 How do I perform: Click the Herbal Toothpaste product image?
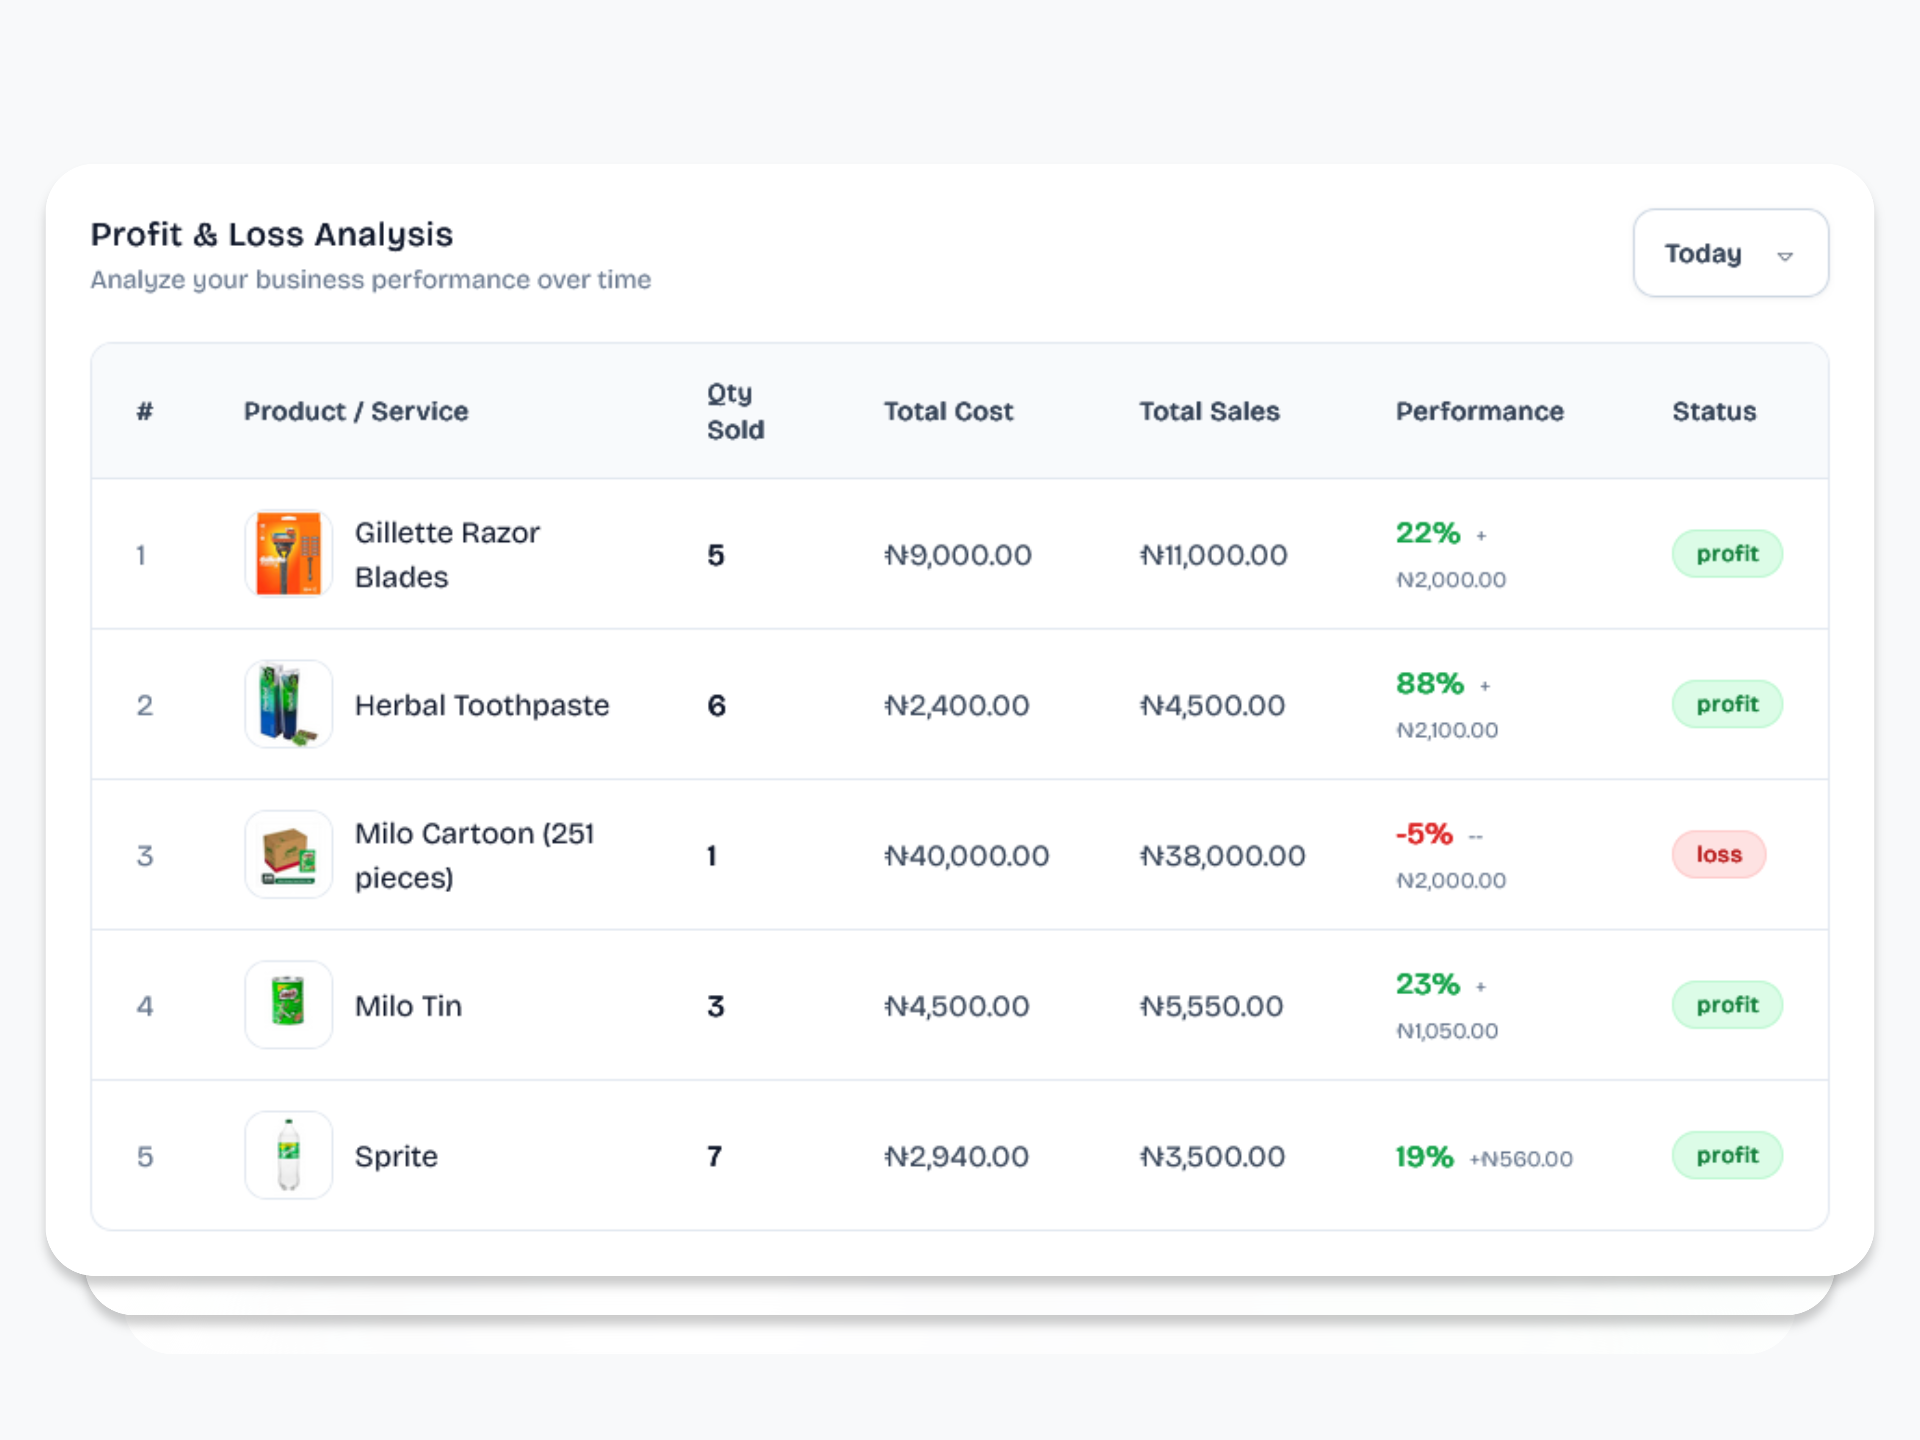[288, 704]
